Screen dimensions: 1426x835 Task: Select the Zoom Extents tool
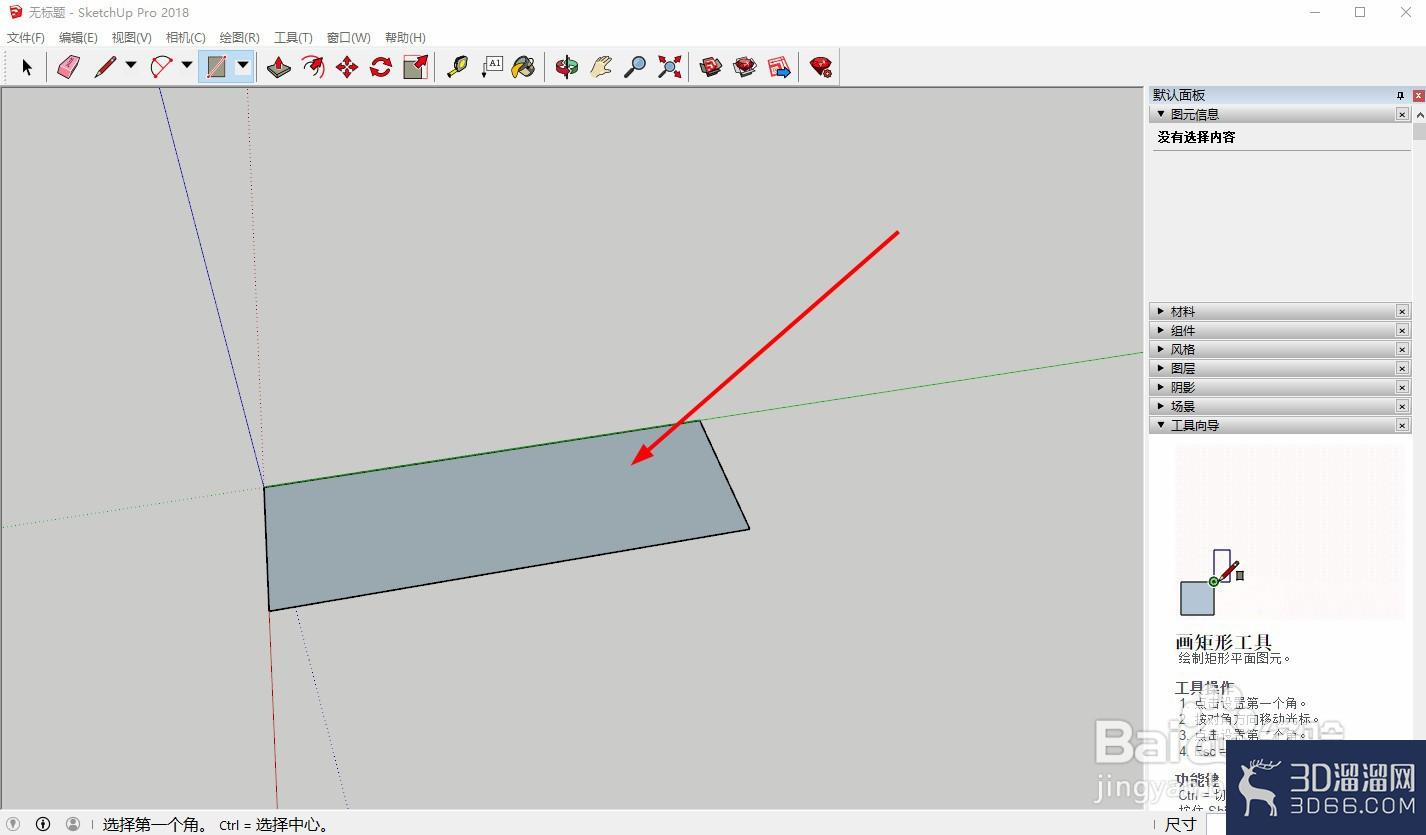(x=669, y=67)
